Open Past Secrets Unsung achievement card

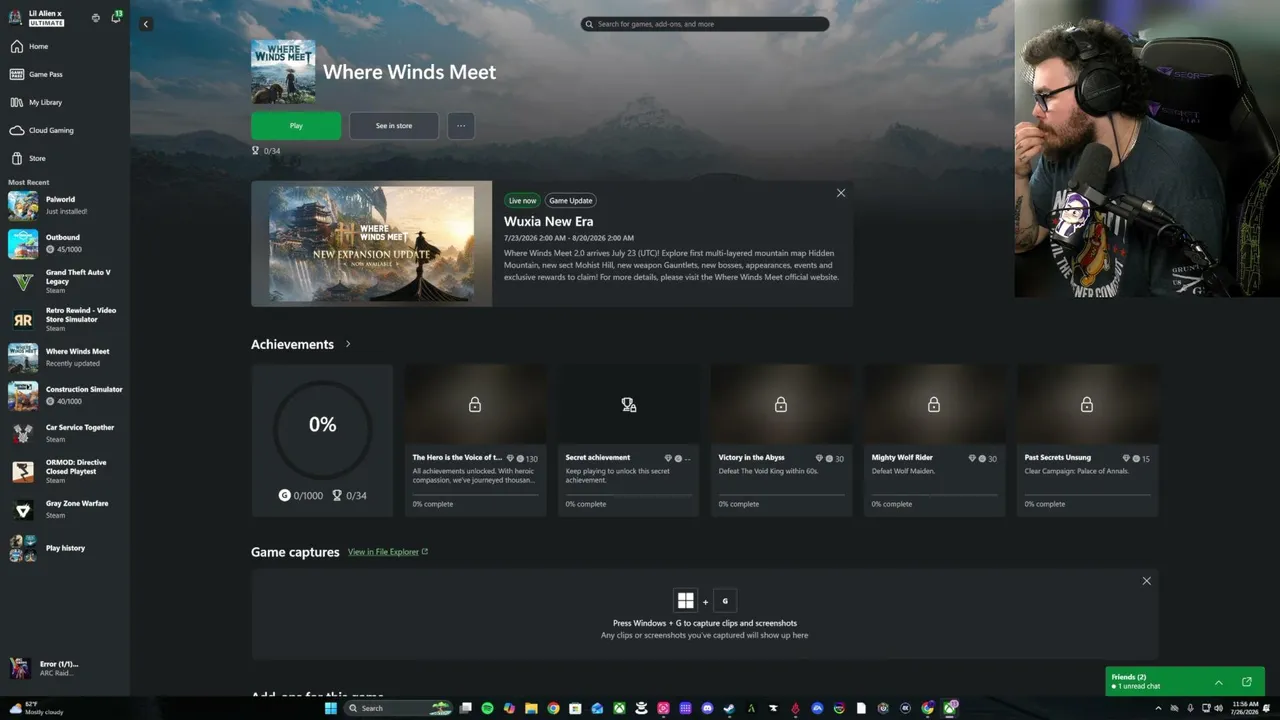tap(1087, 440)
